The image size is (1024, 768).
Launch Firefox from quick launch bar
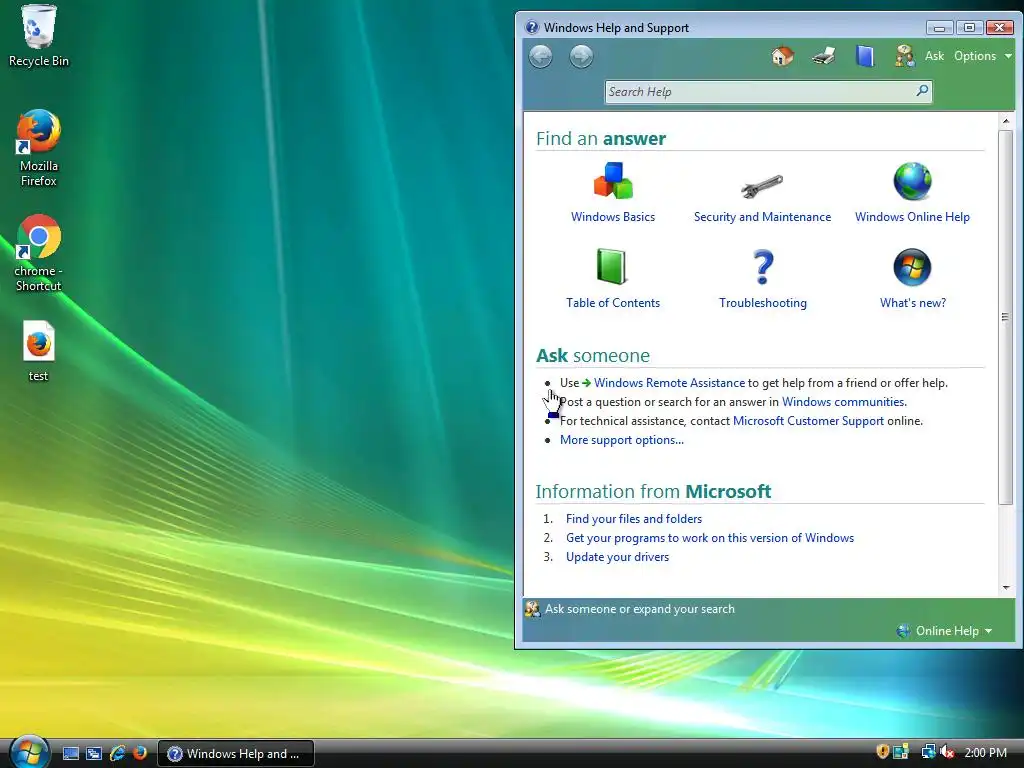click(140, 753)
